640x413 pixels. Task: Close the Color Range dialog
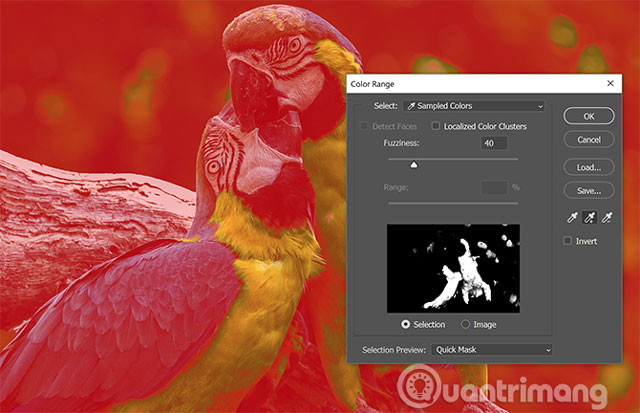(610, 83)
